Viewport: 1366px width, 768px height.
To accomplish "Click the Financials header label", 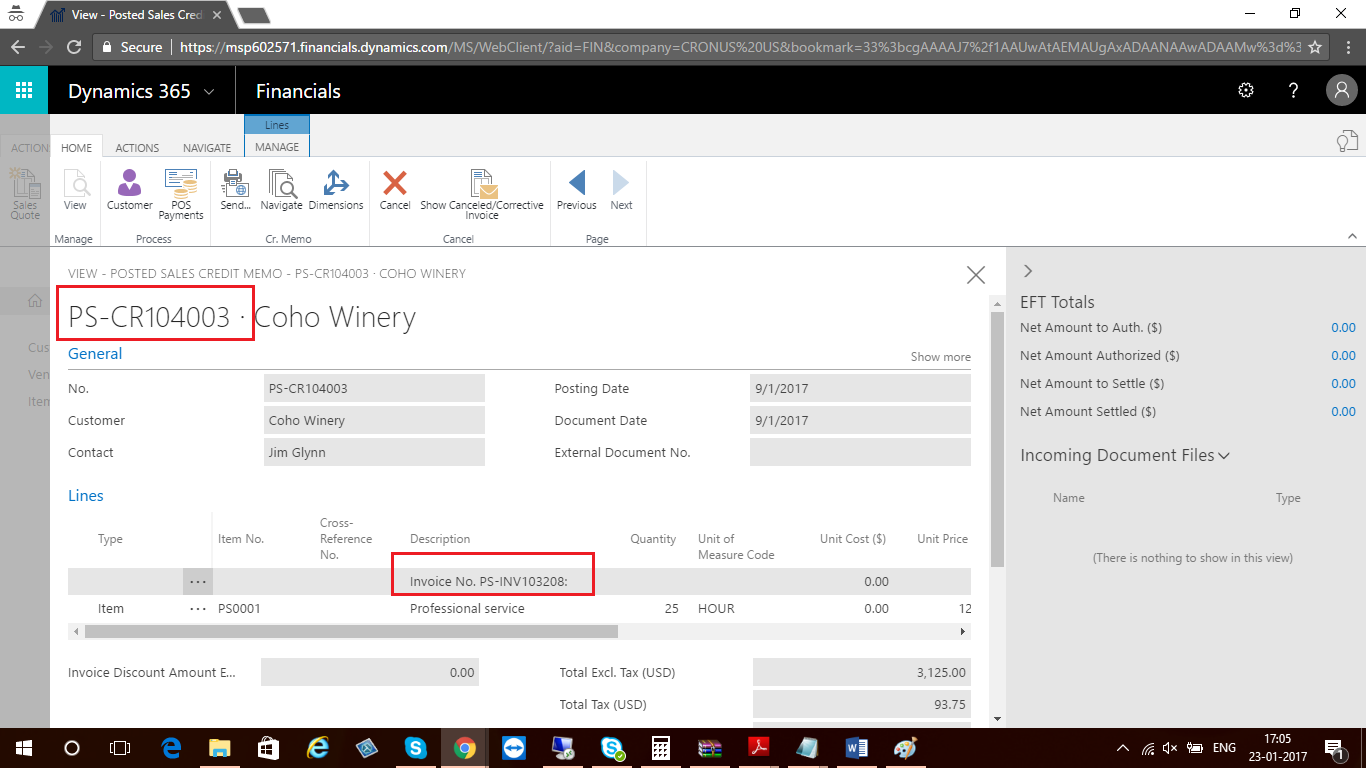I will pyautogui.click(x=298, y=91).
